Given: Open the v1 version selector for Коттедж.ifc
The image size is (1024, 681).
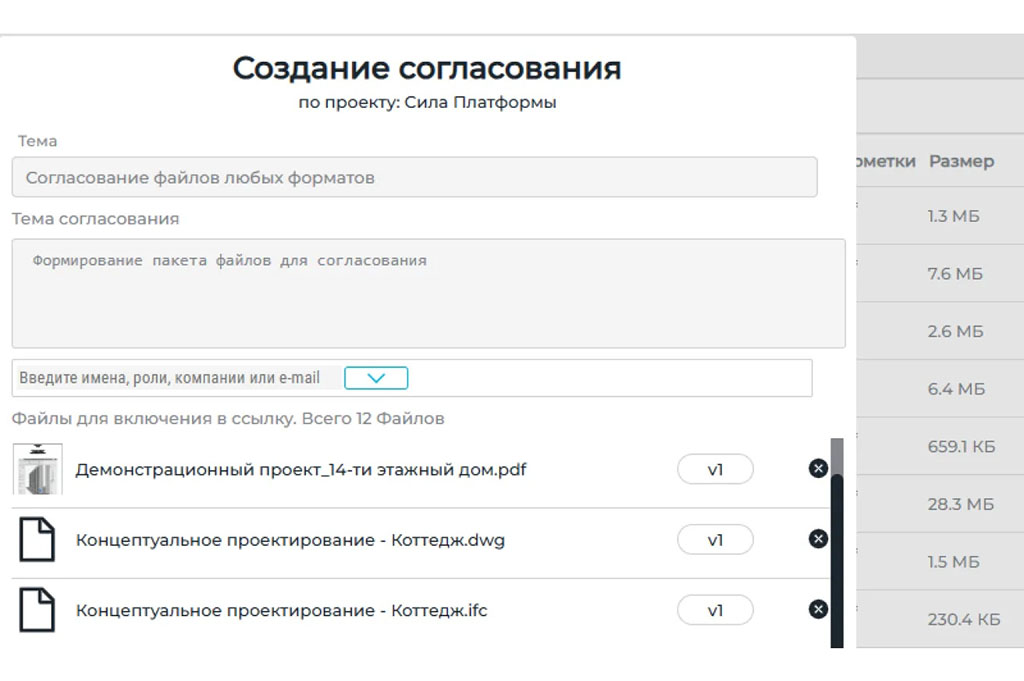Looking at the screenshot, I should point(715,610).
